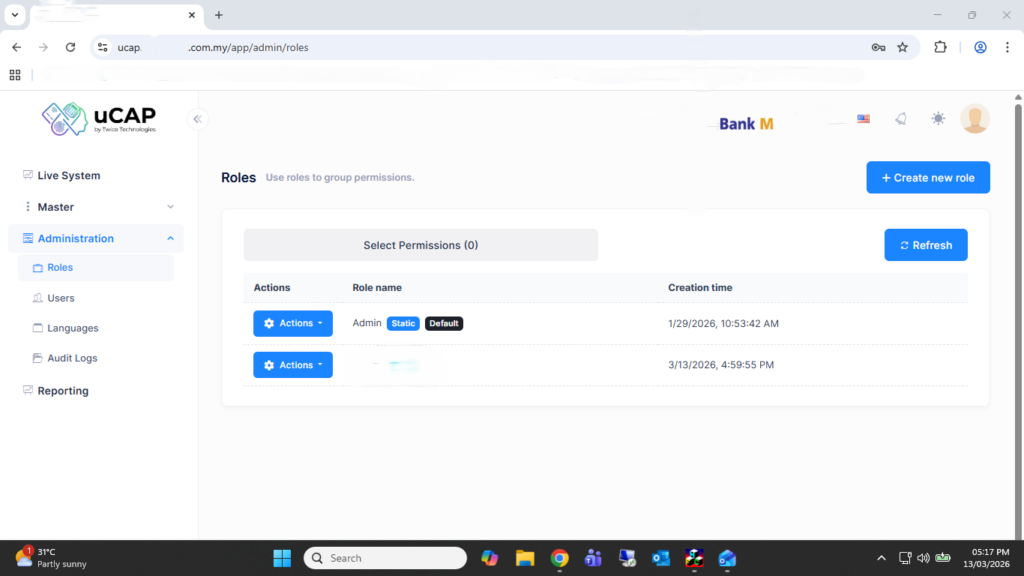Expand the Master menu
This screenshot has width=1024, height=576.
point(98,207)
